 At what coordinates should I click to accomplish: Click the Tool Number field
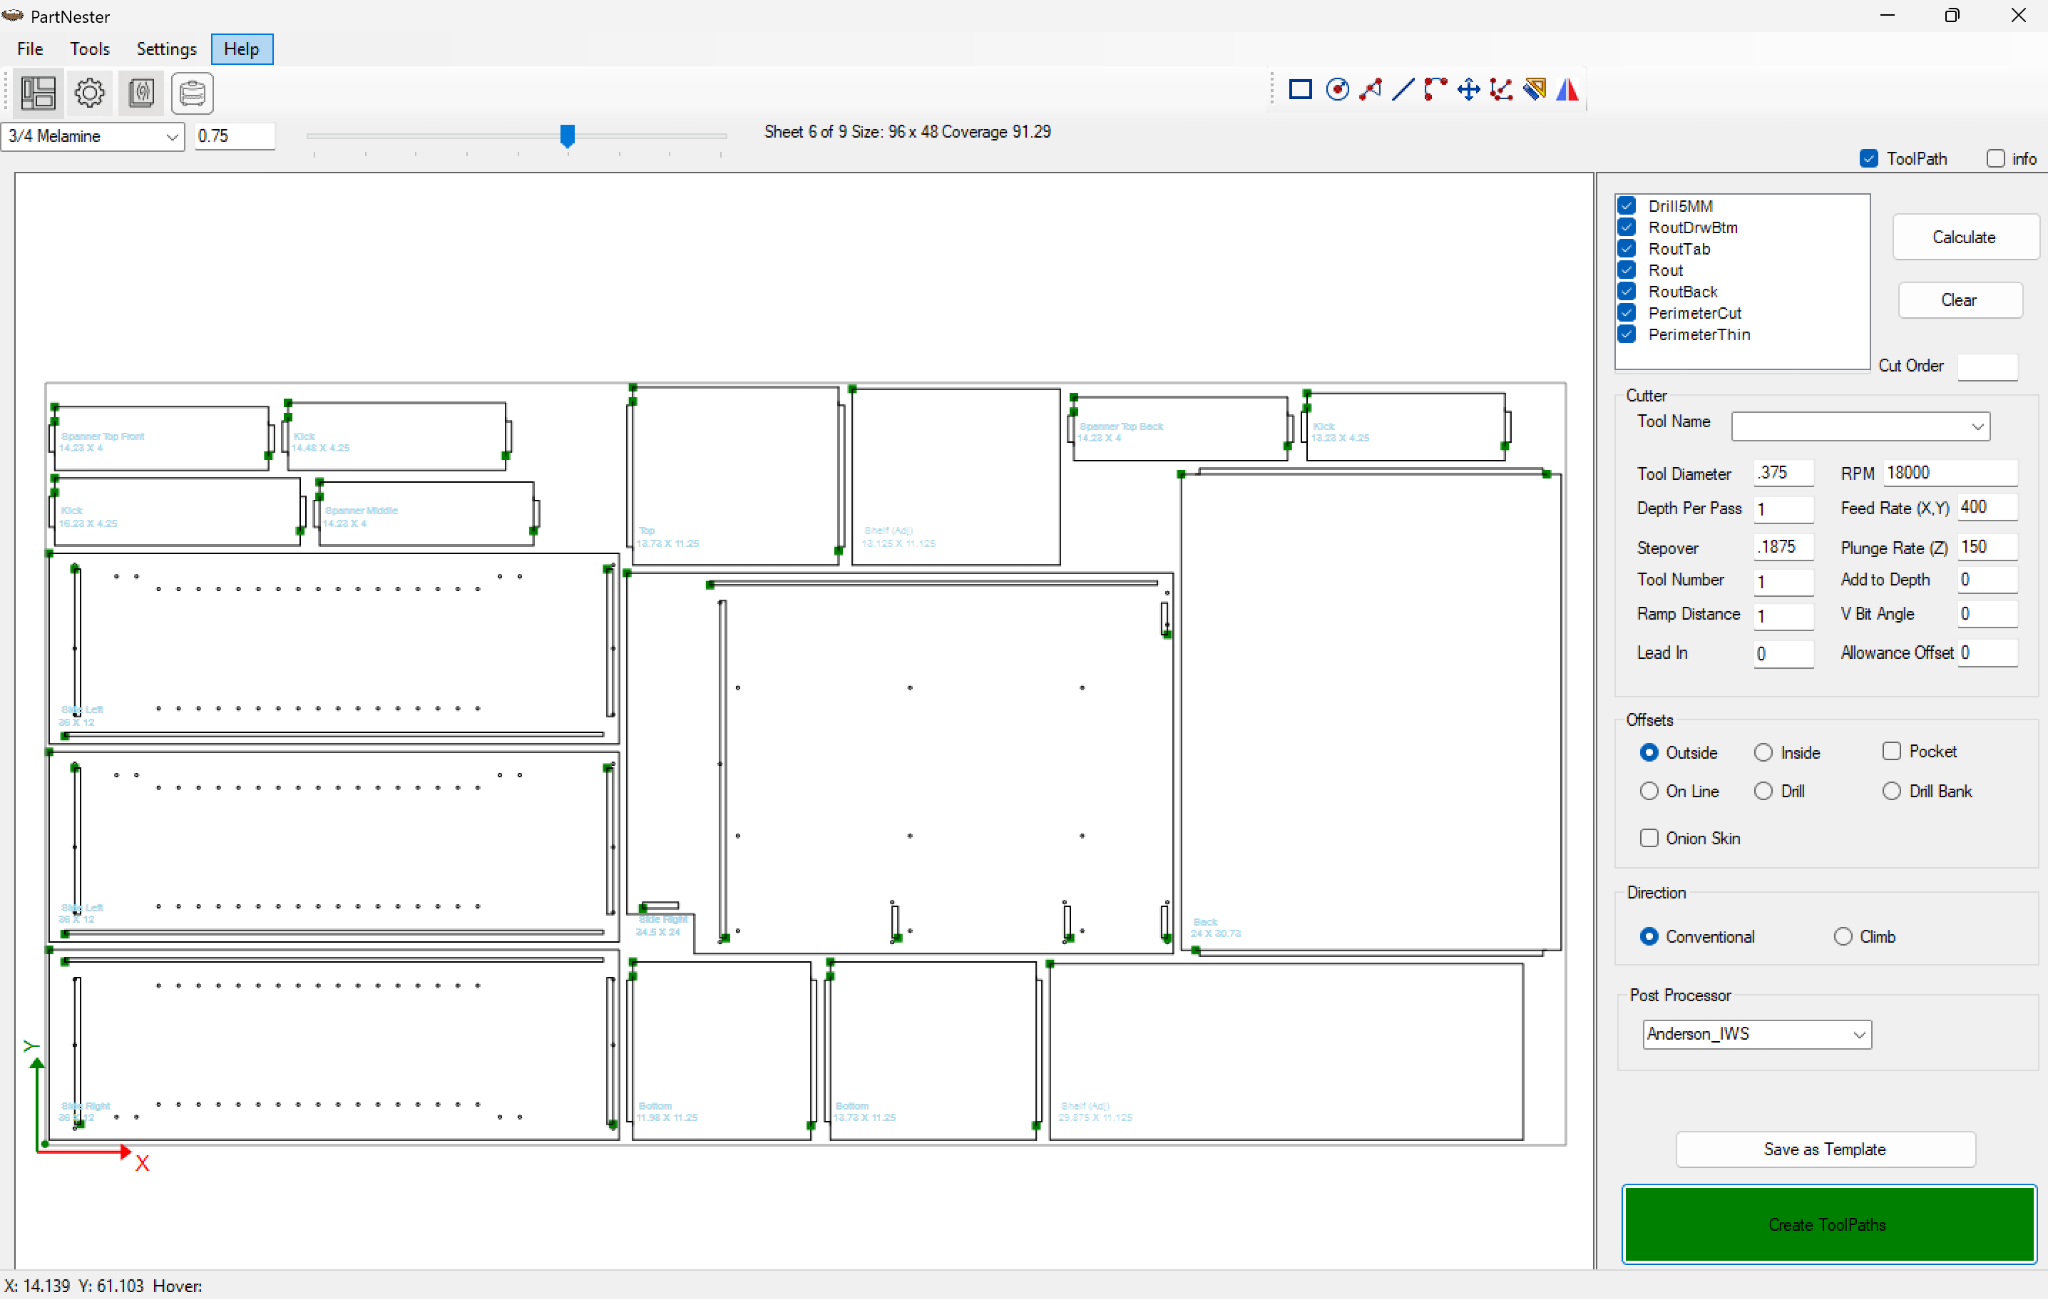coord(1784,581)
